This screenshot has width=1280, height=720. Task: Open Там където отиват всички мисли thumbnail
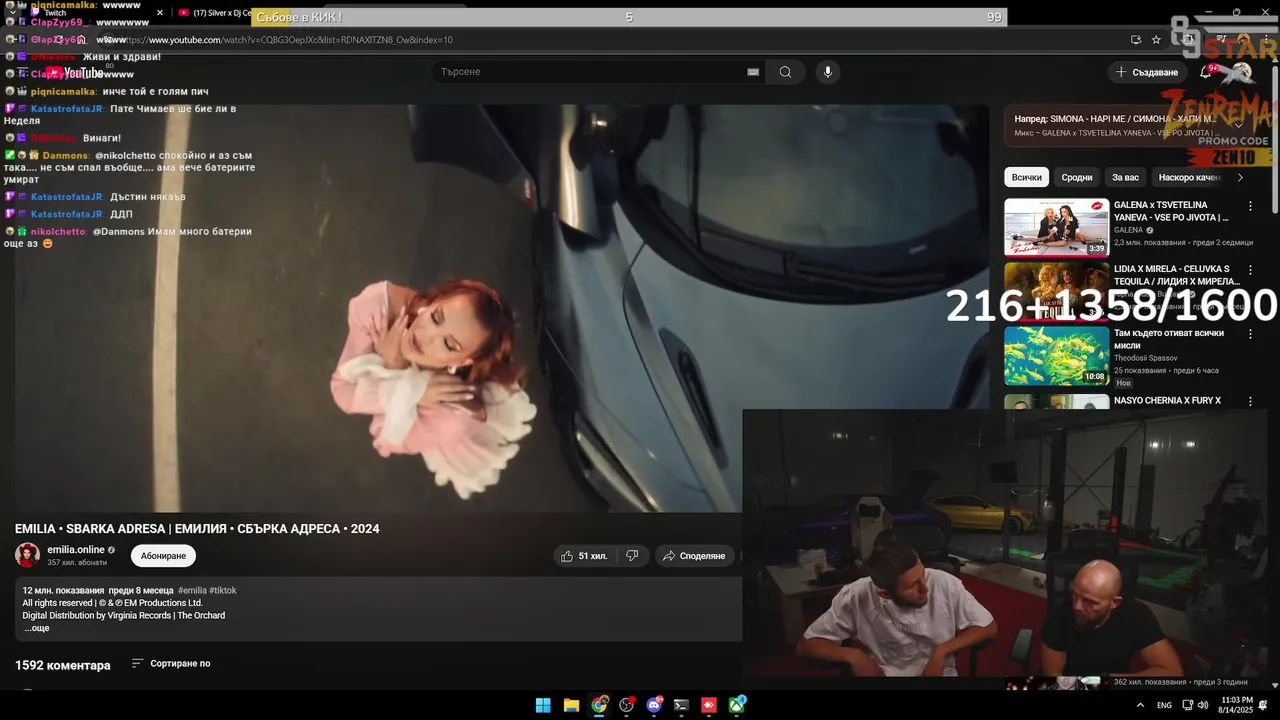(x=1056, y=355)
